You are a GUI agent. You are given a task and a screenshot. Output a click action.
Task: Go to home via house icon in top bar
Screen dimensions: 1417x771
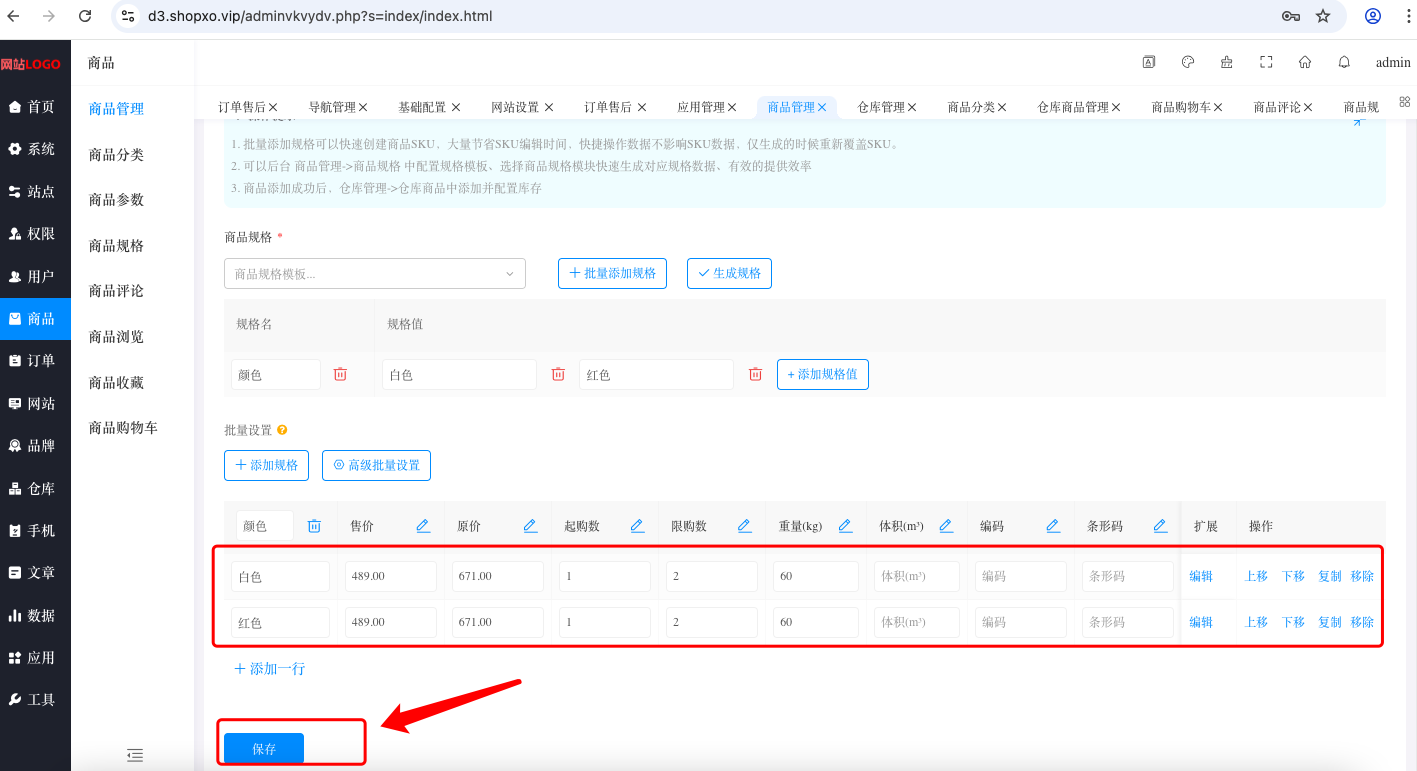click(1305, 62)
